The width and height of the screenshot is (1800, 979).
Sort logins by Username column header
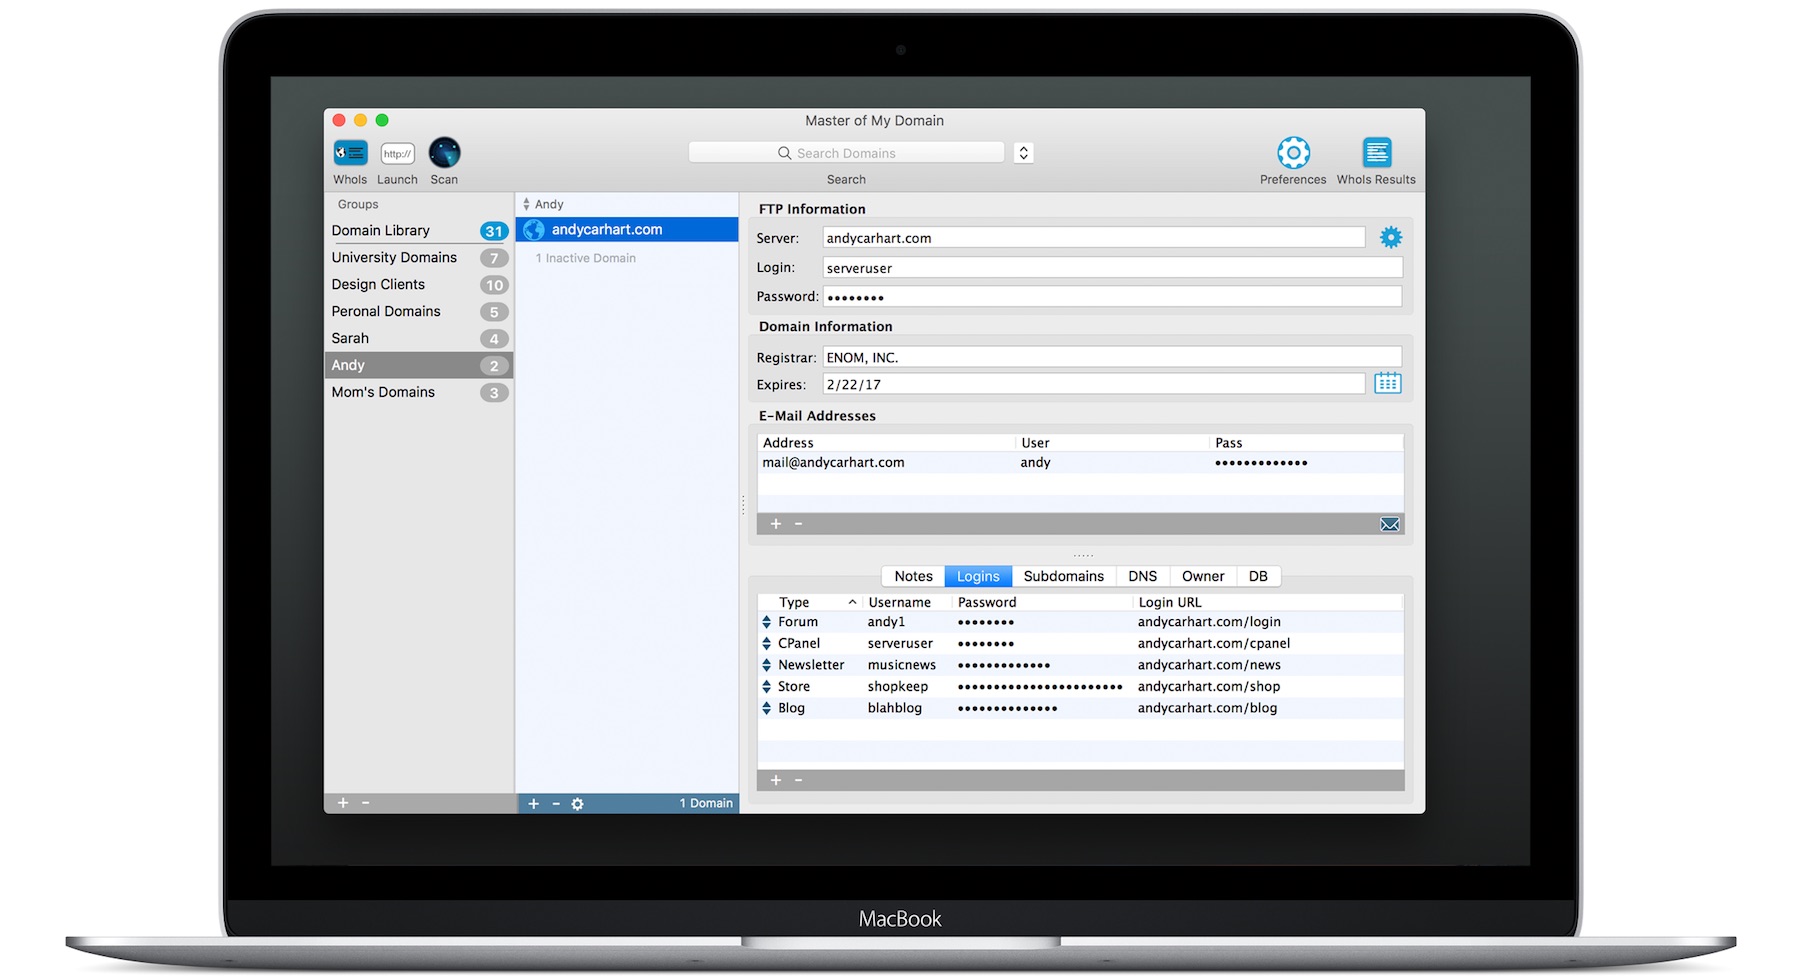(906, 602)
